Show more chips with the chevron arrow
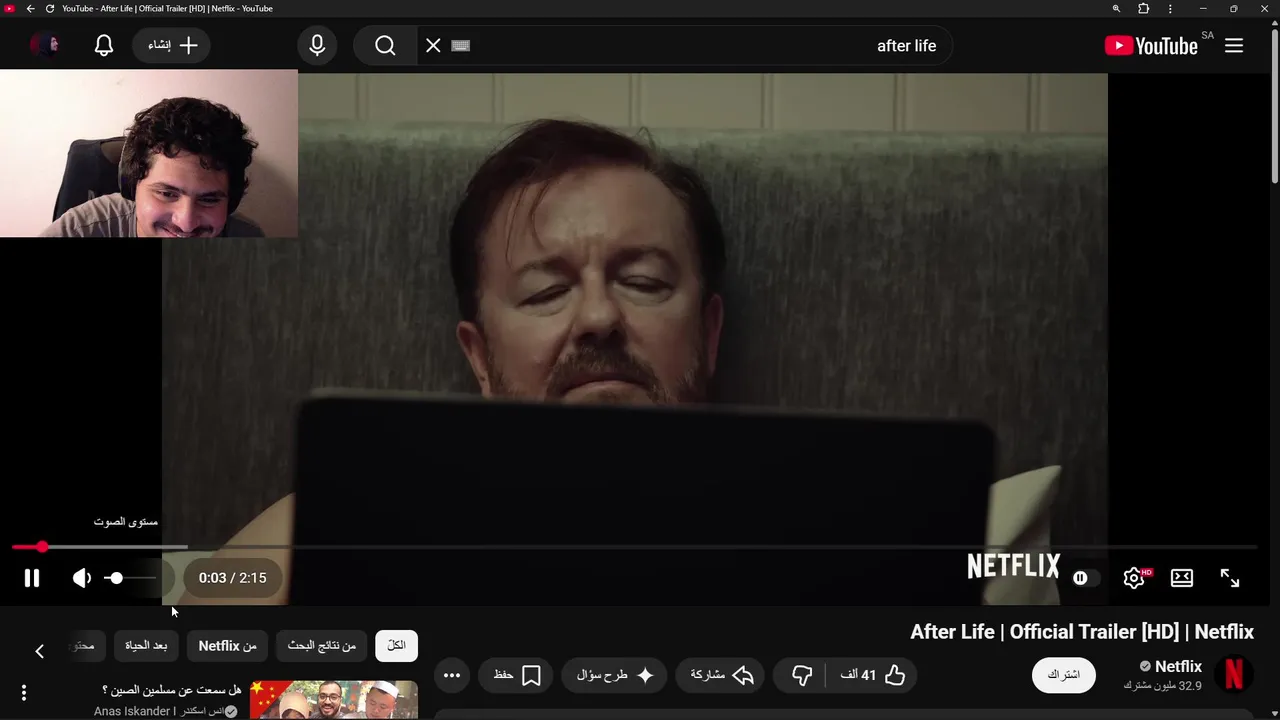1280x720 pixels. (x=40, y=651)
